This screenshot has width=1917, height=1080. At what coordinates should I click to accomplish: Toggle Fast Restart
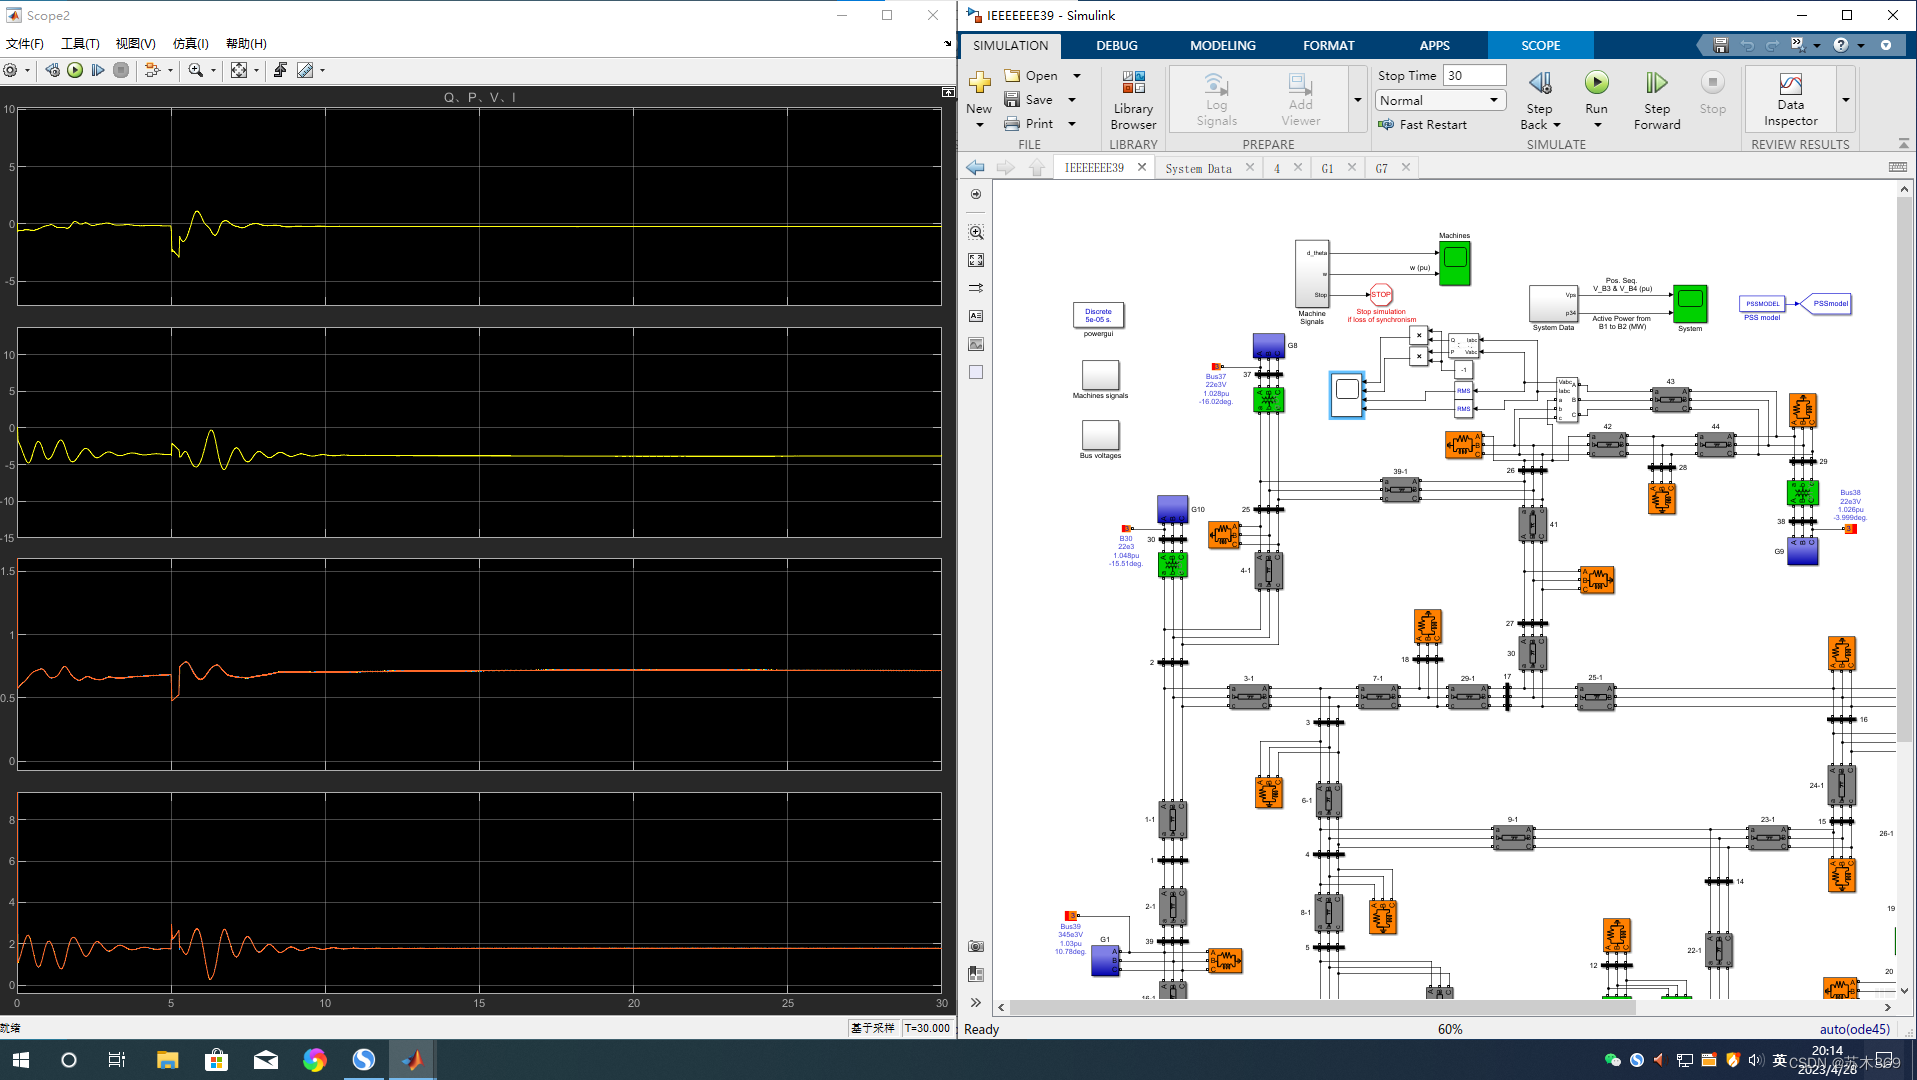[x=1422, y=125]
